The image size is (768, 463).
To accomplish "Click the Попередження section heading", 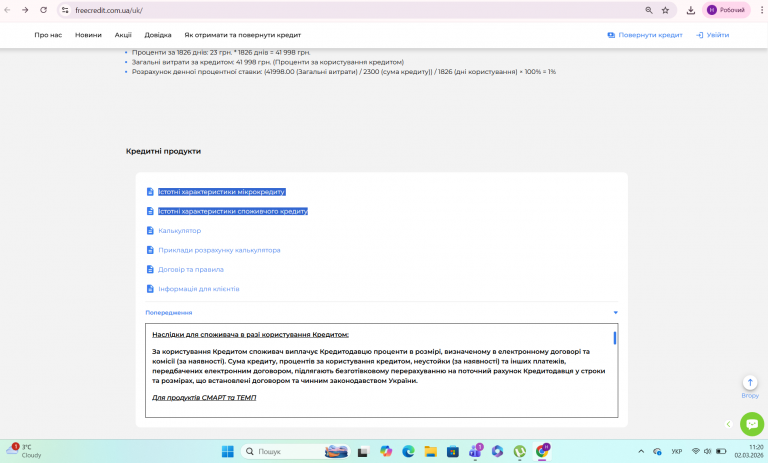I will click(x=168, y=313).
